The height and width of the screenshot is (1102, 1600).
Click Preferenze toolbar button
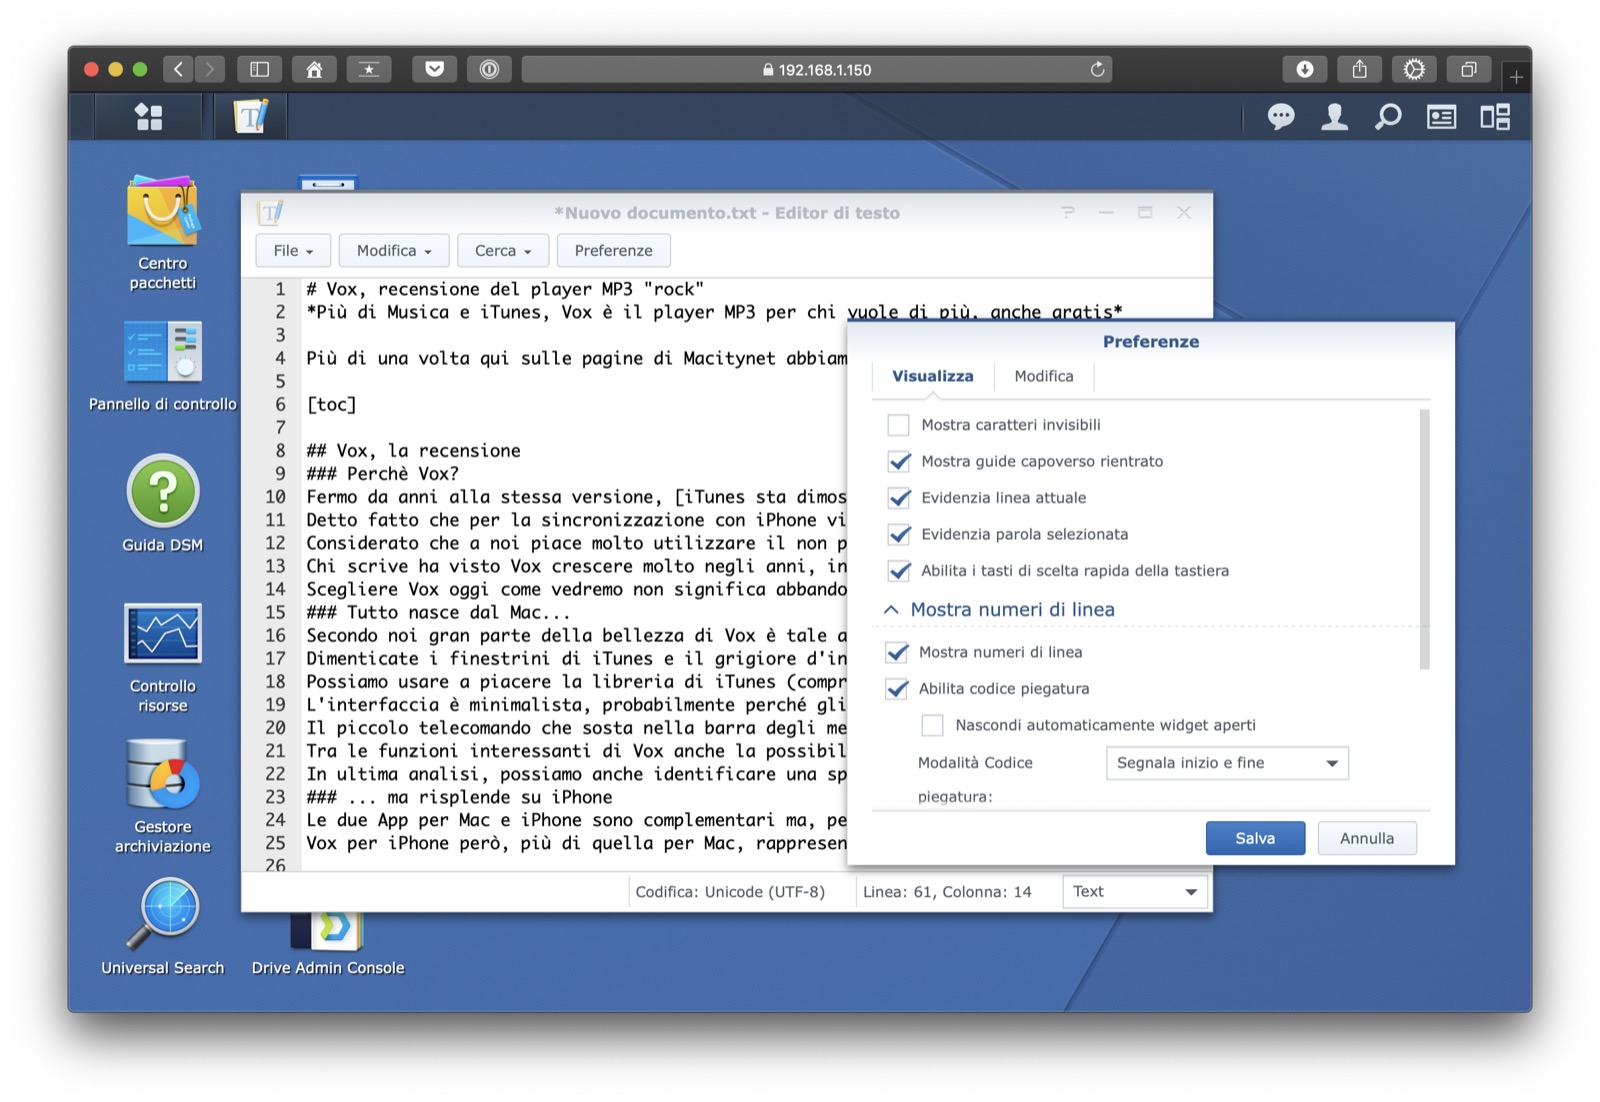coord(613,251)
